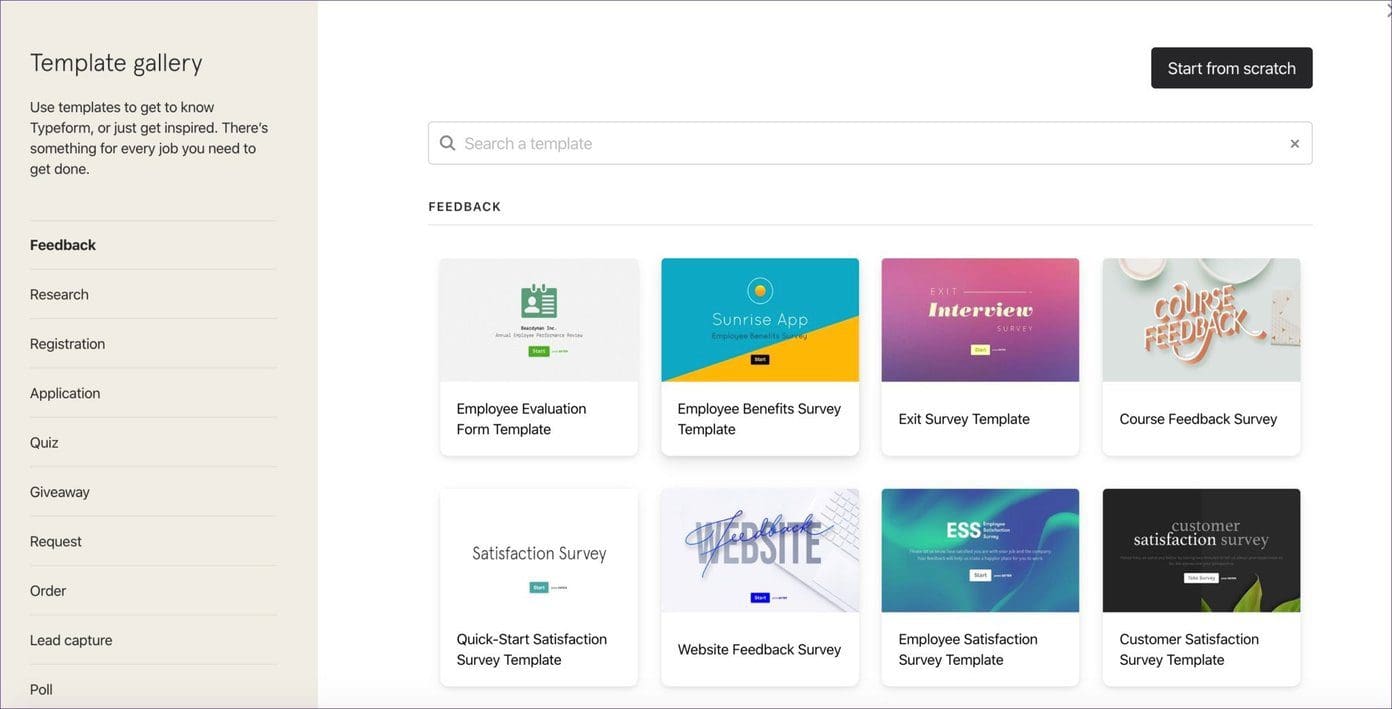1392x709 pixels.
Task: Click Employee Satisfaction Survey Template title
Action: click(968, 649)
